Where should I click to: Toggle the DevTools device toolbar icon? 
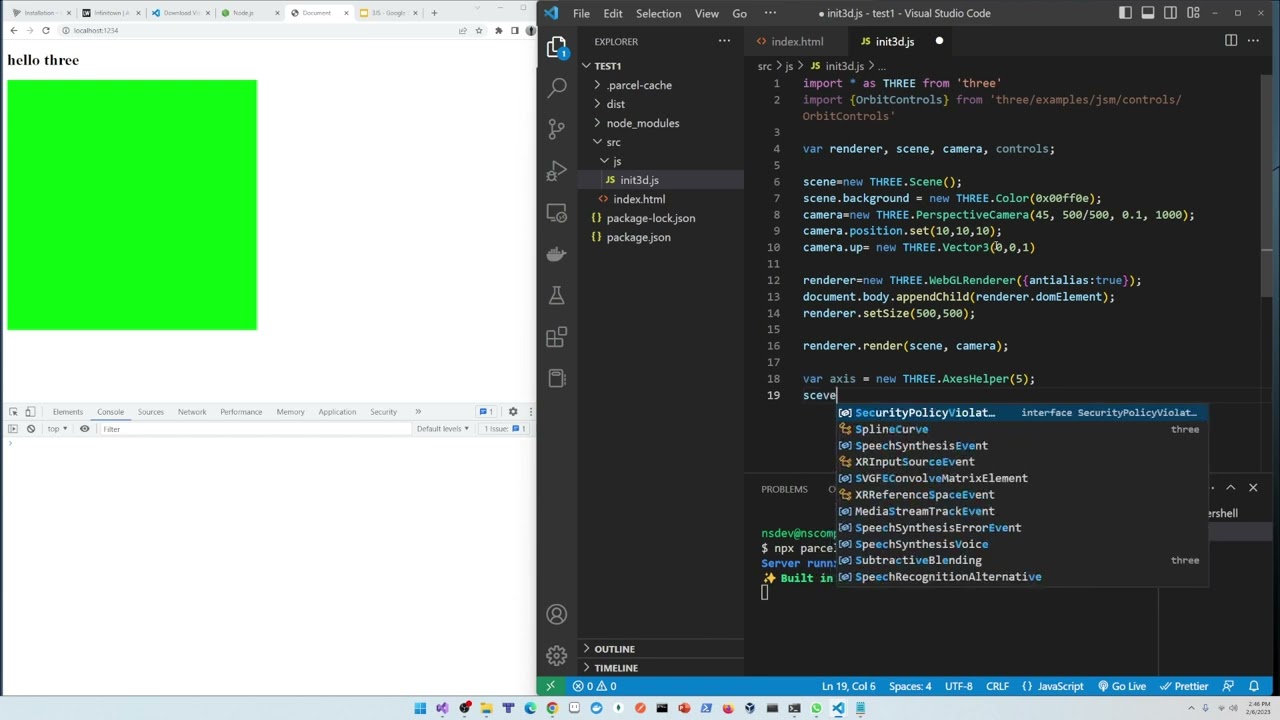30,412
